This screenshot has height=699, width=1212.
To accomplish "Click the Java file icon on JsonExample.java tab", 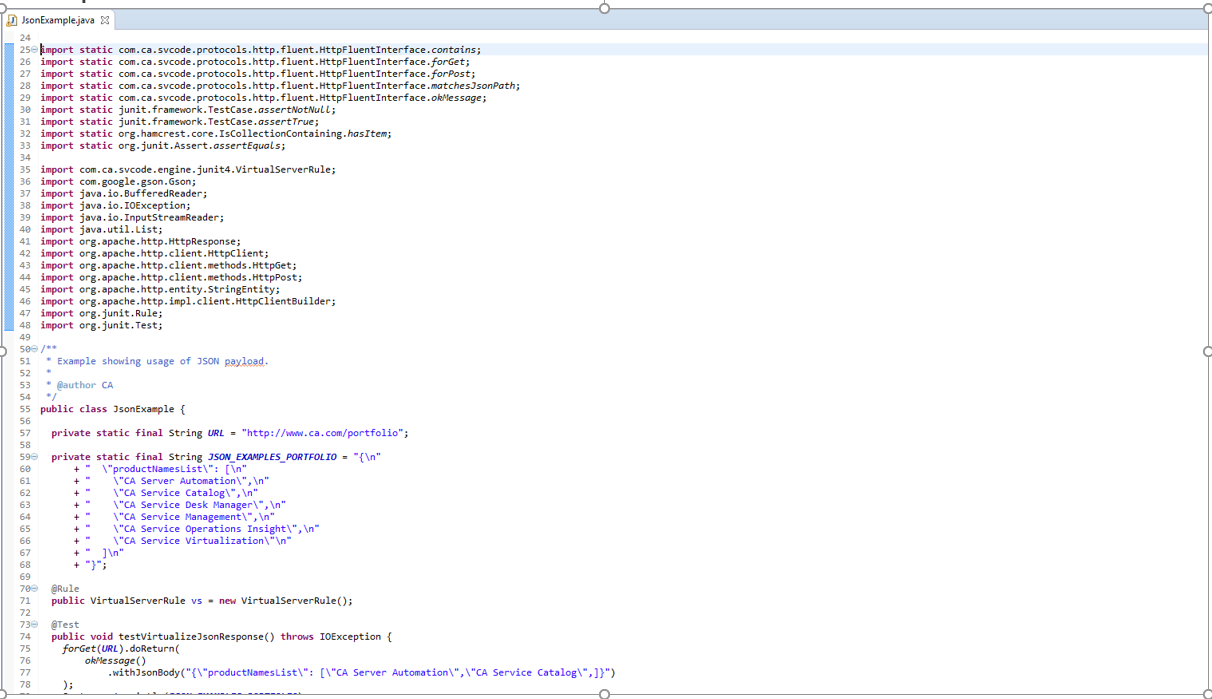I will 12,20.
